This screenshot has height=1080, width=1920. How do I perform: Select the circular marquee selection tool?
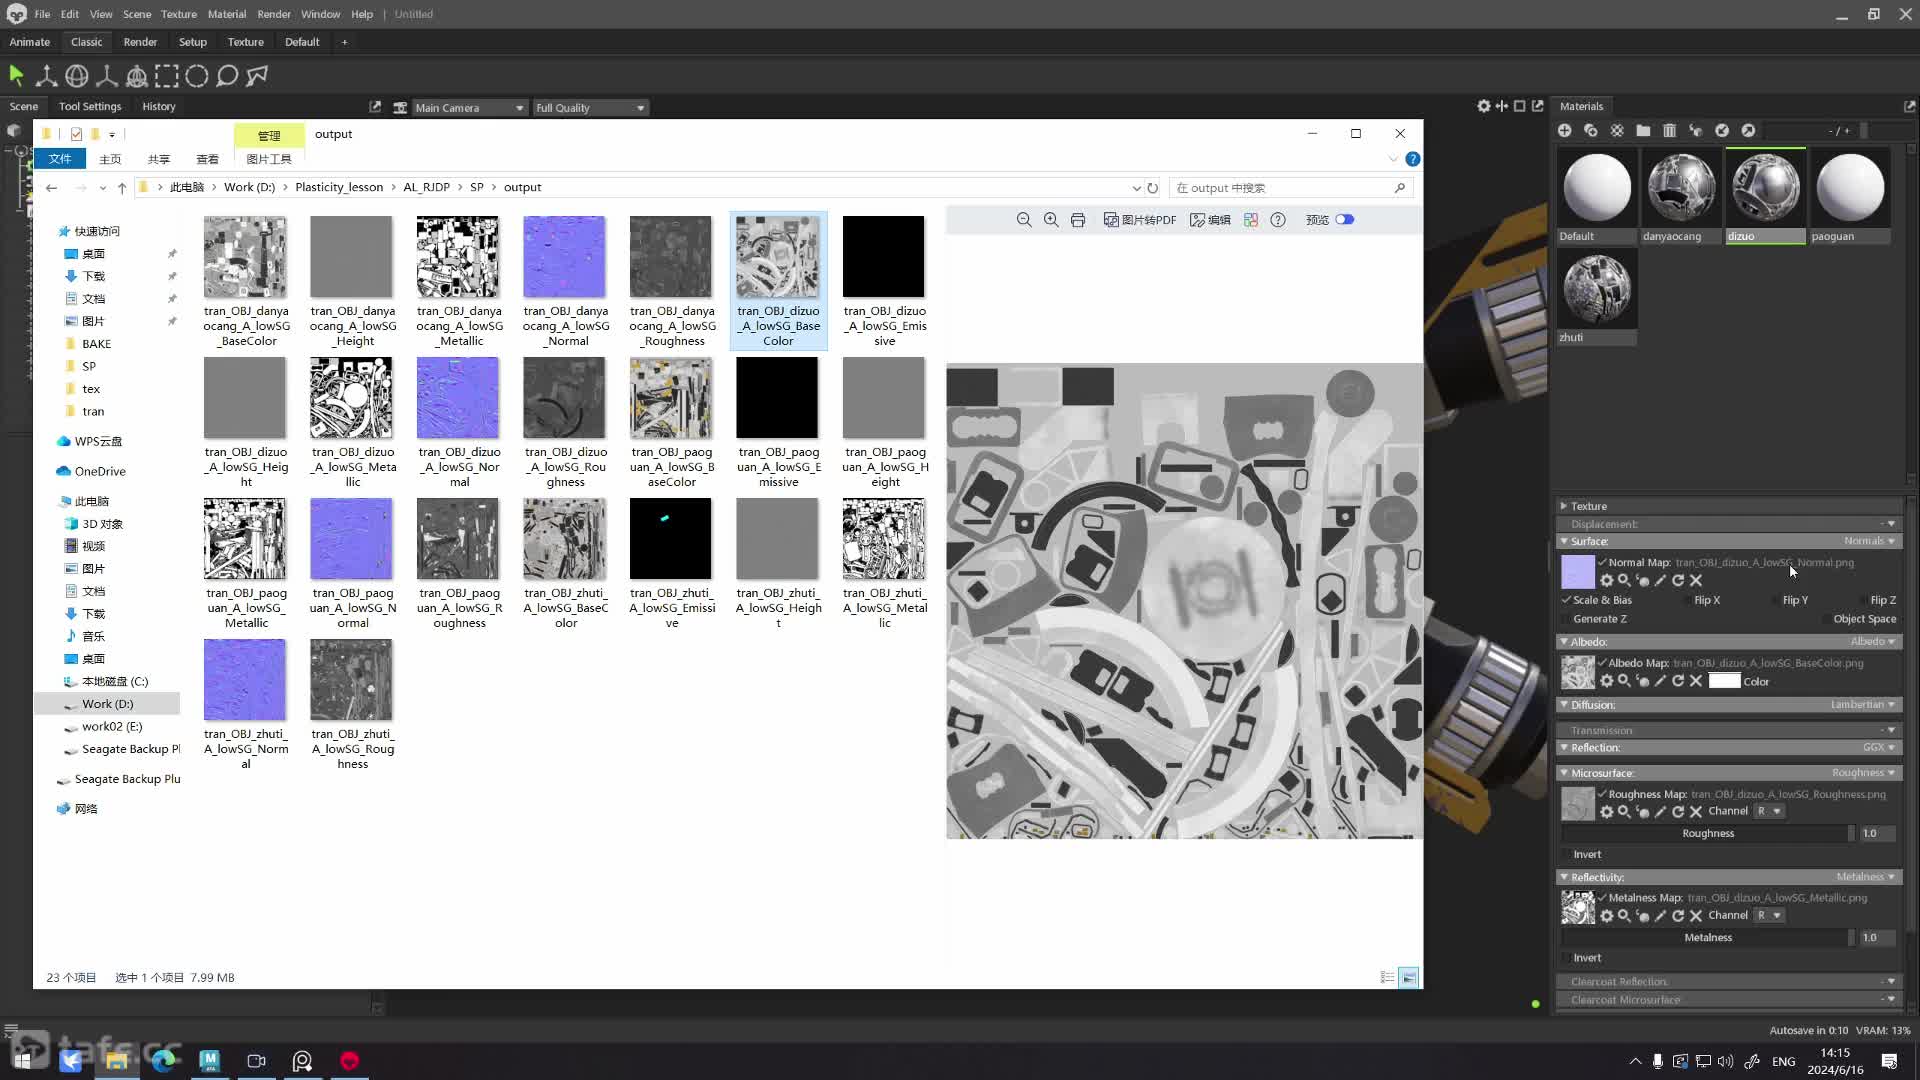[x=197, y=75]
